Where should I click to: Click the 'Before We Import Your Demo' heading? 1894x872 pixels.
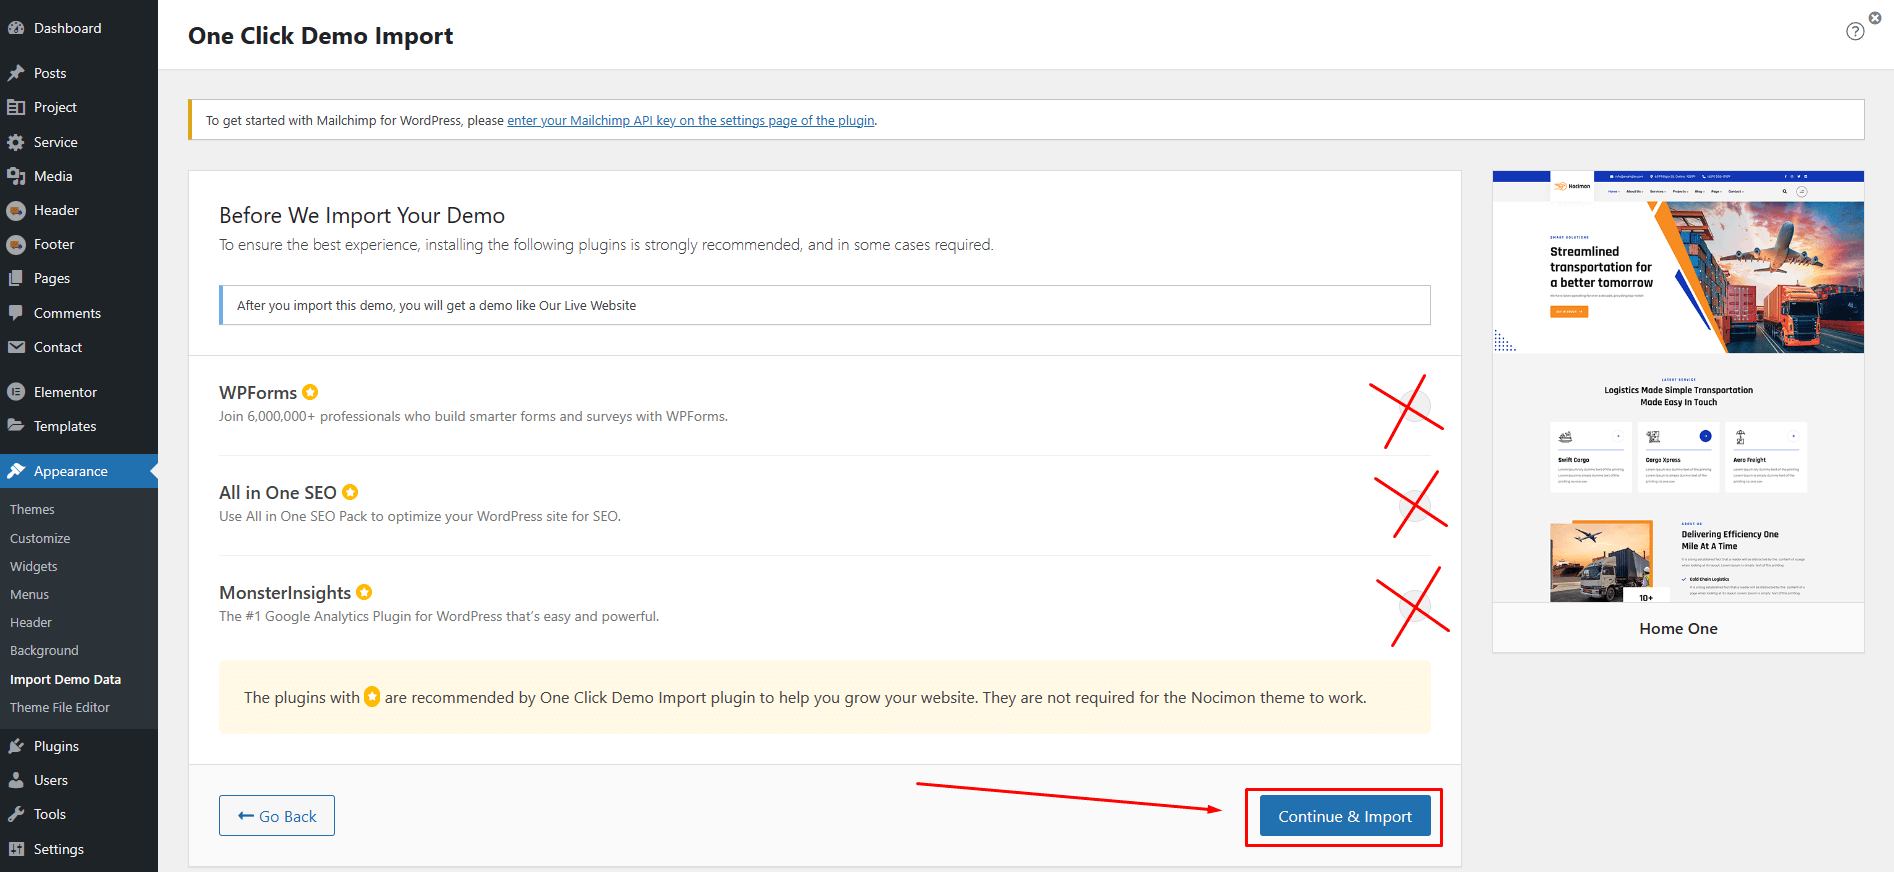362,215
